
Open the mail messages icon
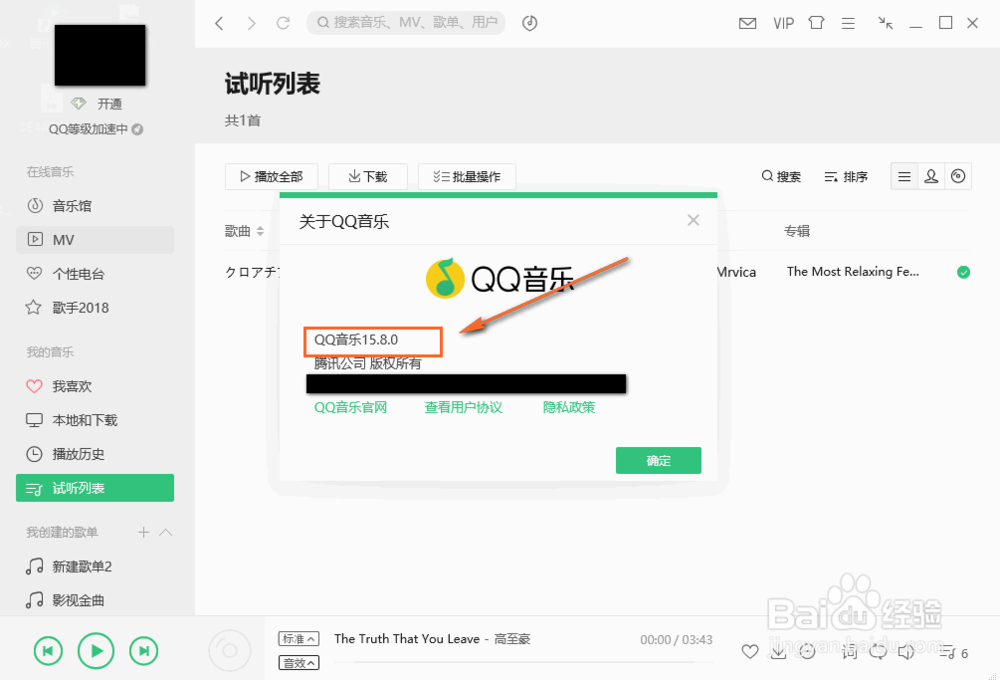tap(747, 24)
